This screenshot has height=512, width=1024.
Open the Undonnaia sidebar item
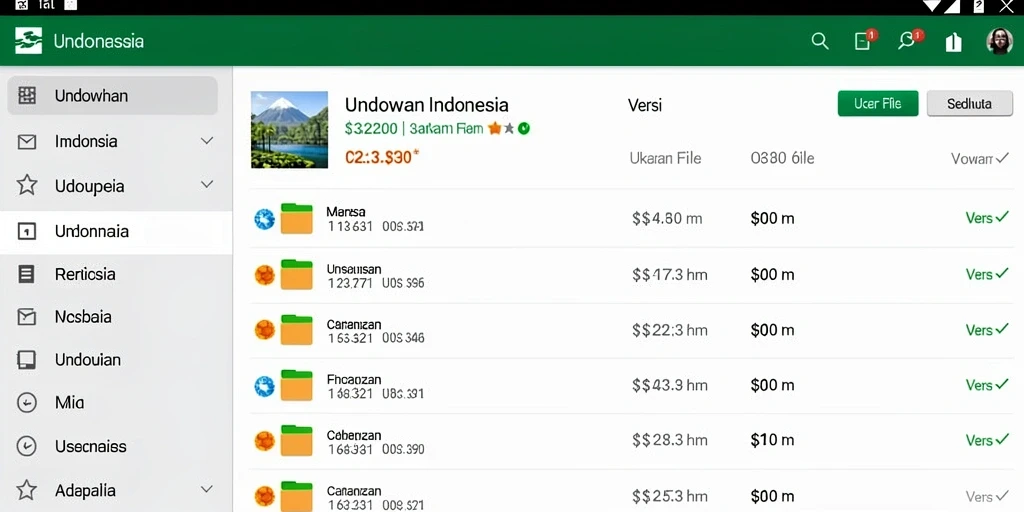pos(116,231)
